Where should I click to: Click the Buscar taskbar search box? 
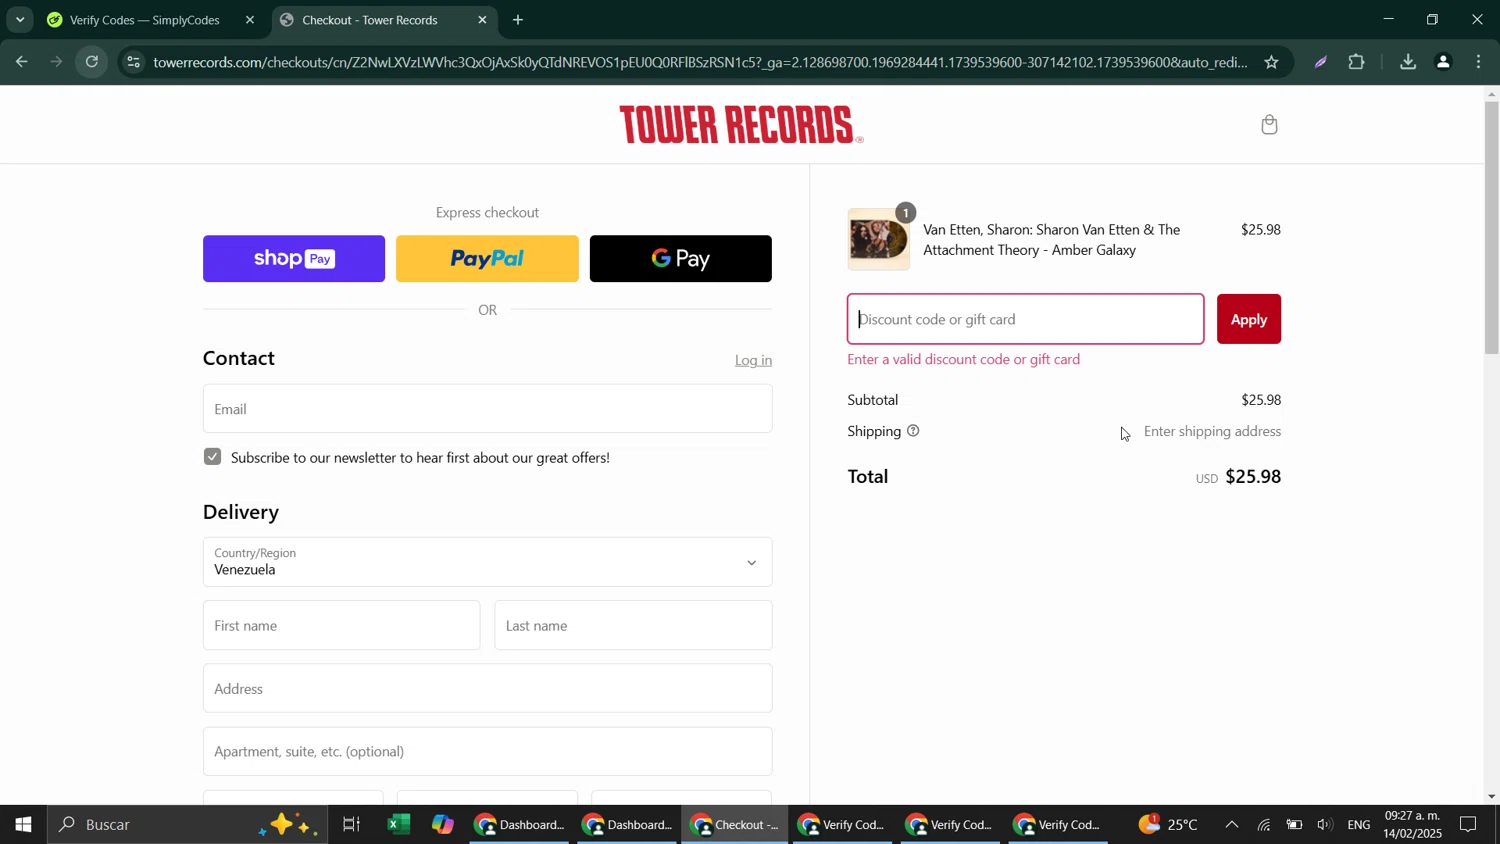click(188, 825)
